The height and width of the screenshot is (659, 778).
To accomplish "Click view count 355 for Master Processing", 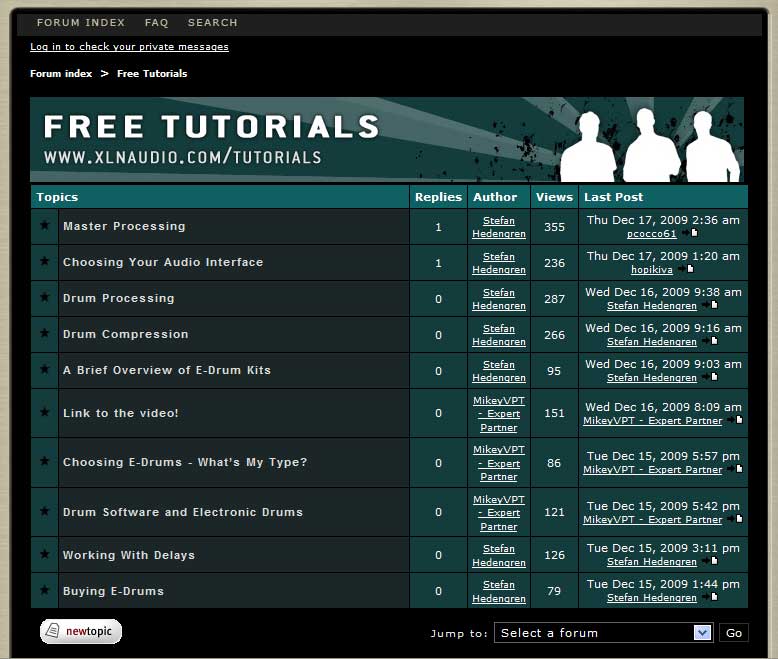I will click(554, 227).
